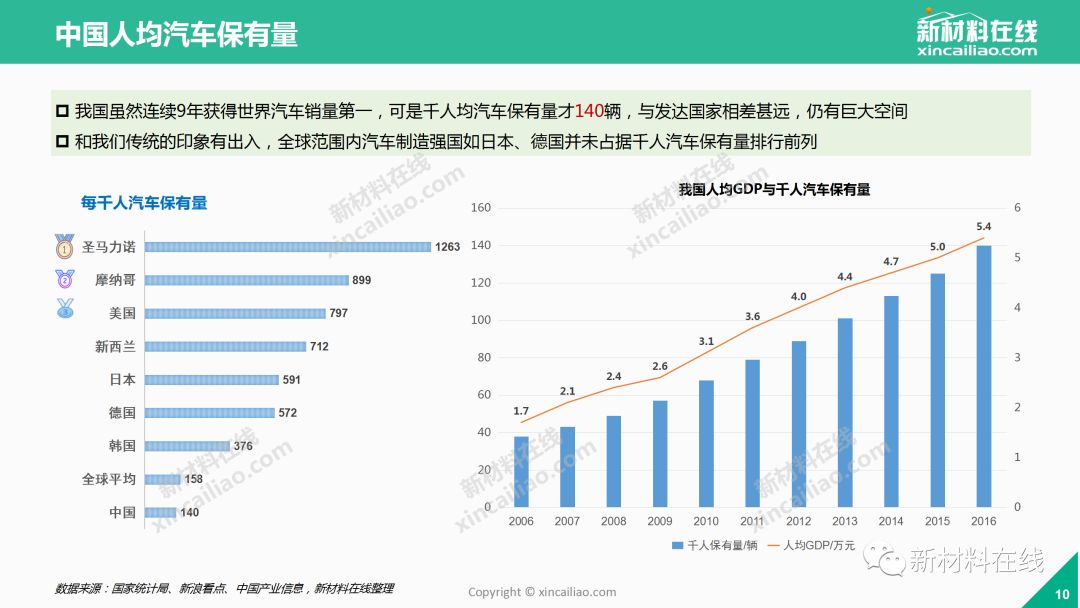This screenshot has height=608, width=1080.
Task: Click the bronze medal icon beside 美国
Action: pyautogui.click(x=65, y=309)
